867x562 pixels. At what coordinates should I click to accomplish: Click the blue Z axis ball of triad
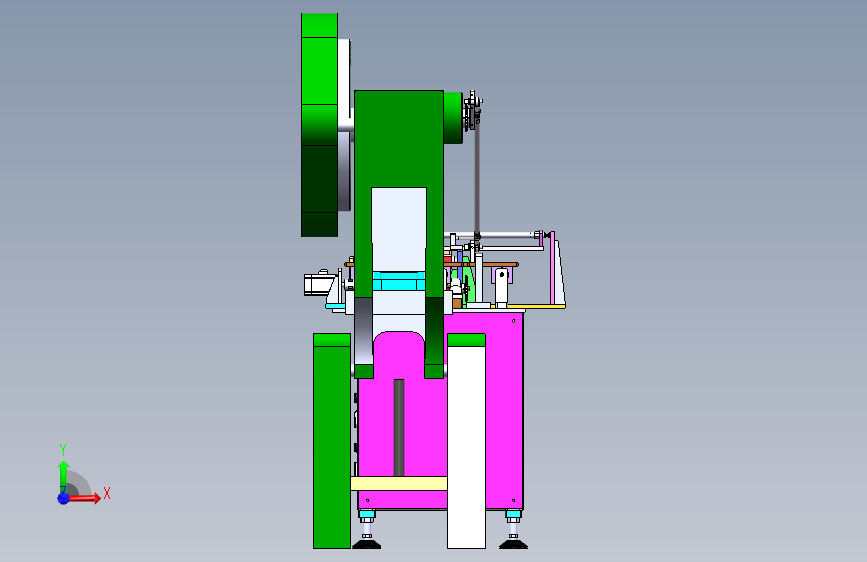(63, 498)
